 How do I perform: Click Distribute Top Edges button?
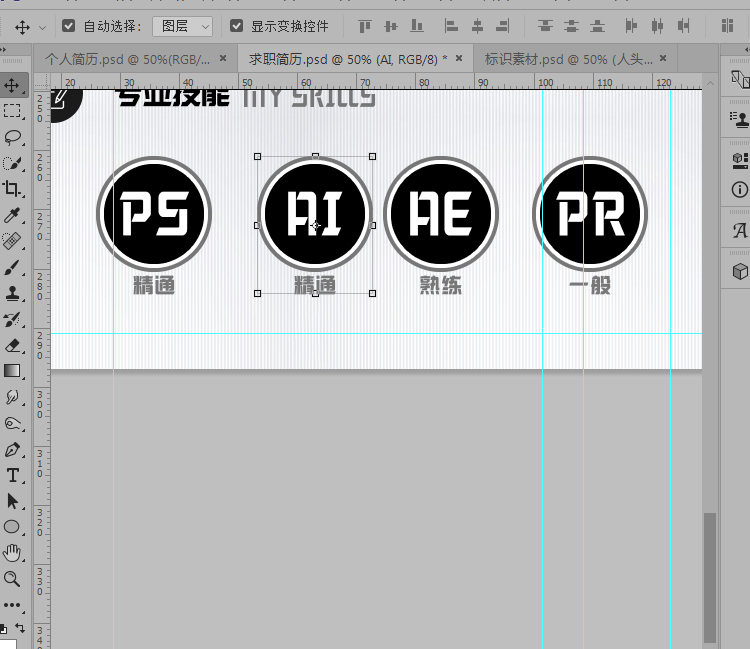coord(545,26)
